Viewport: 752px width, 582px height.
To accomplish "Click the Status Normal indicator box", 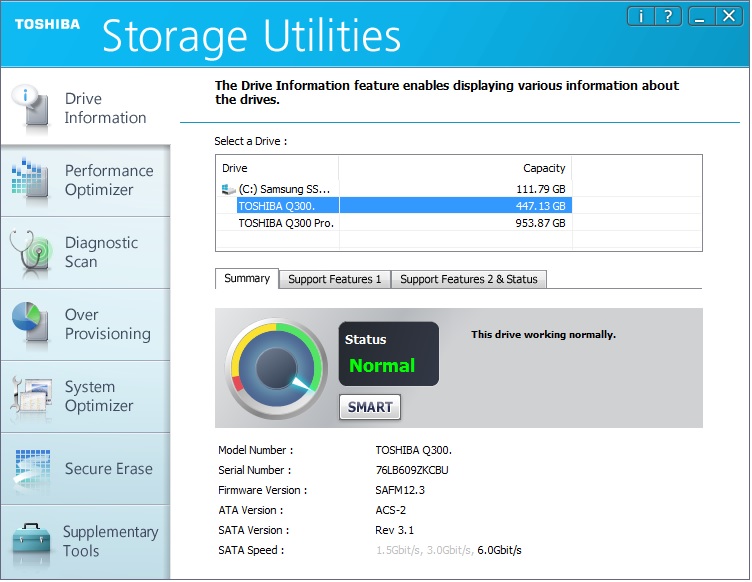I will pyautogui.click(x=388, y=354).
